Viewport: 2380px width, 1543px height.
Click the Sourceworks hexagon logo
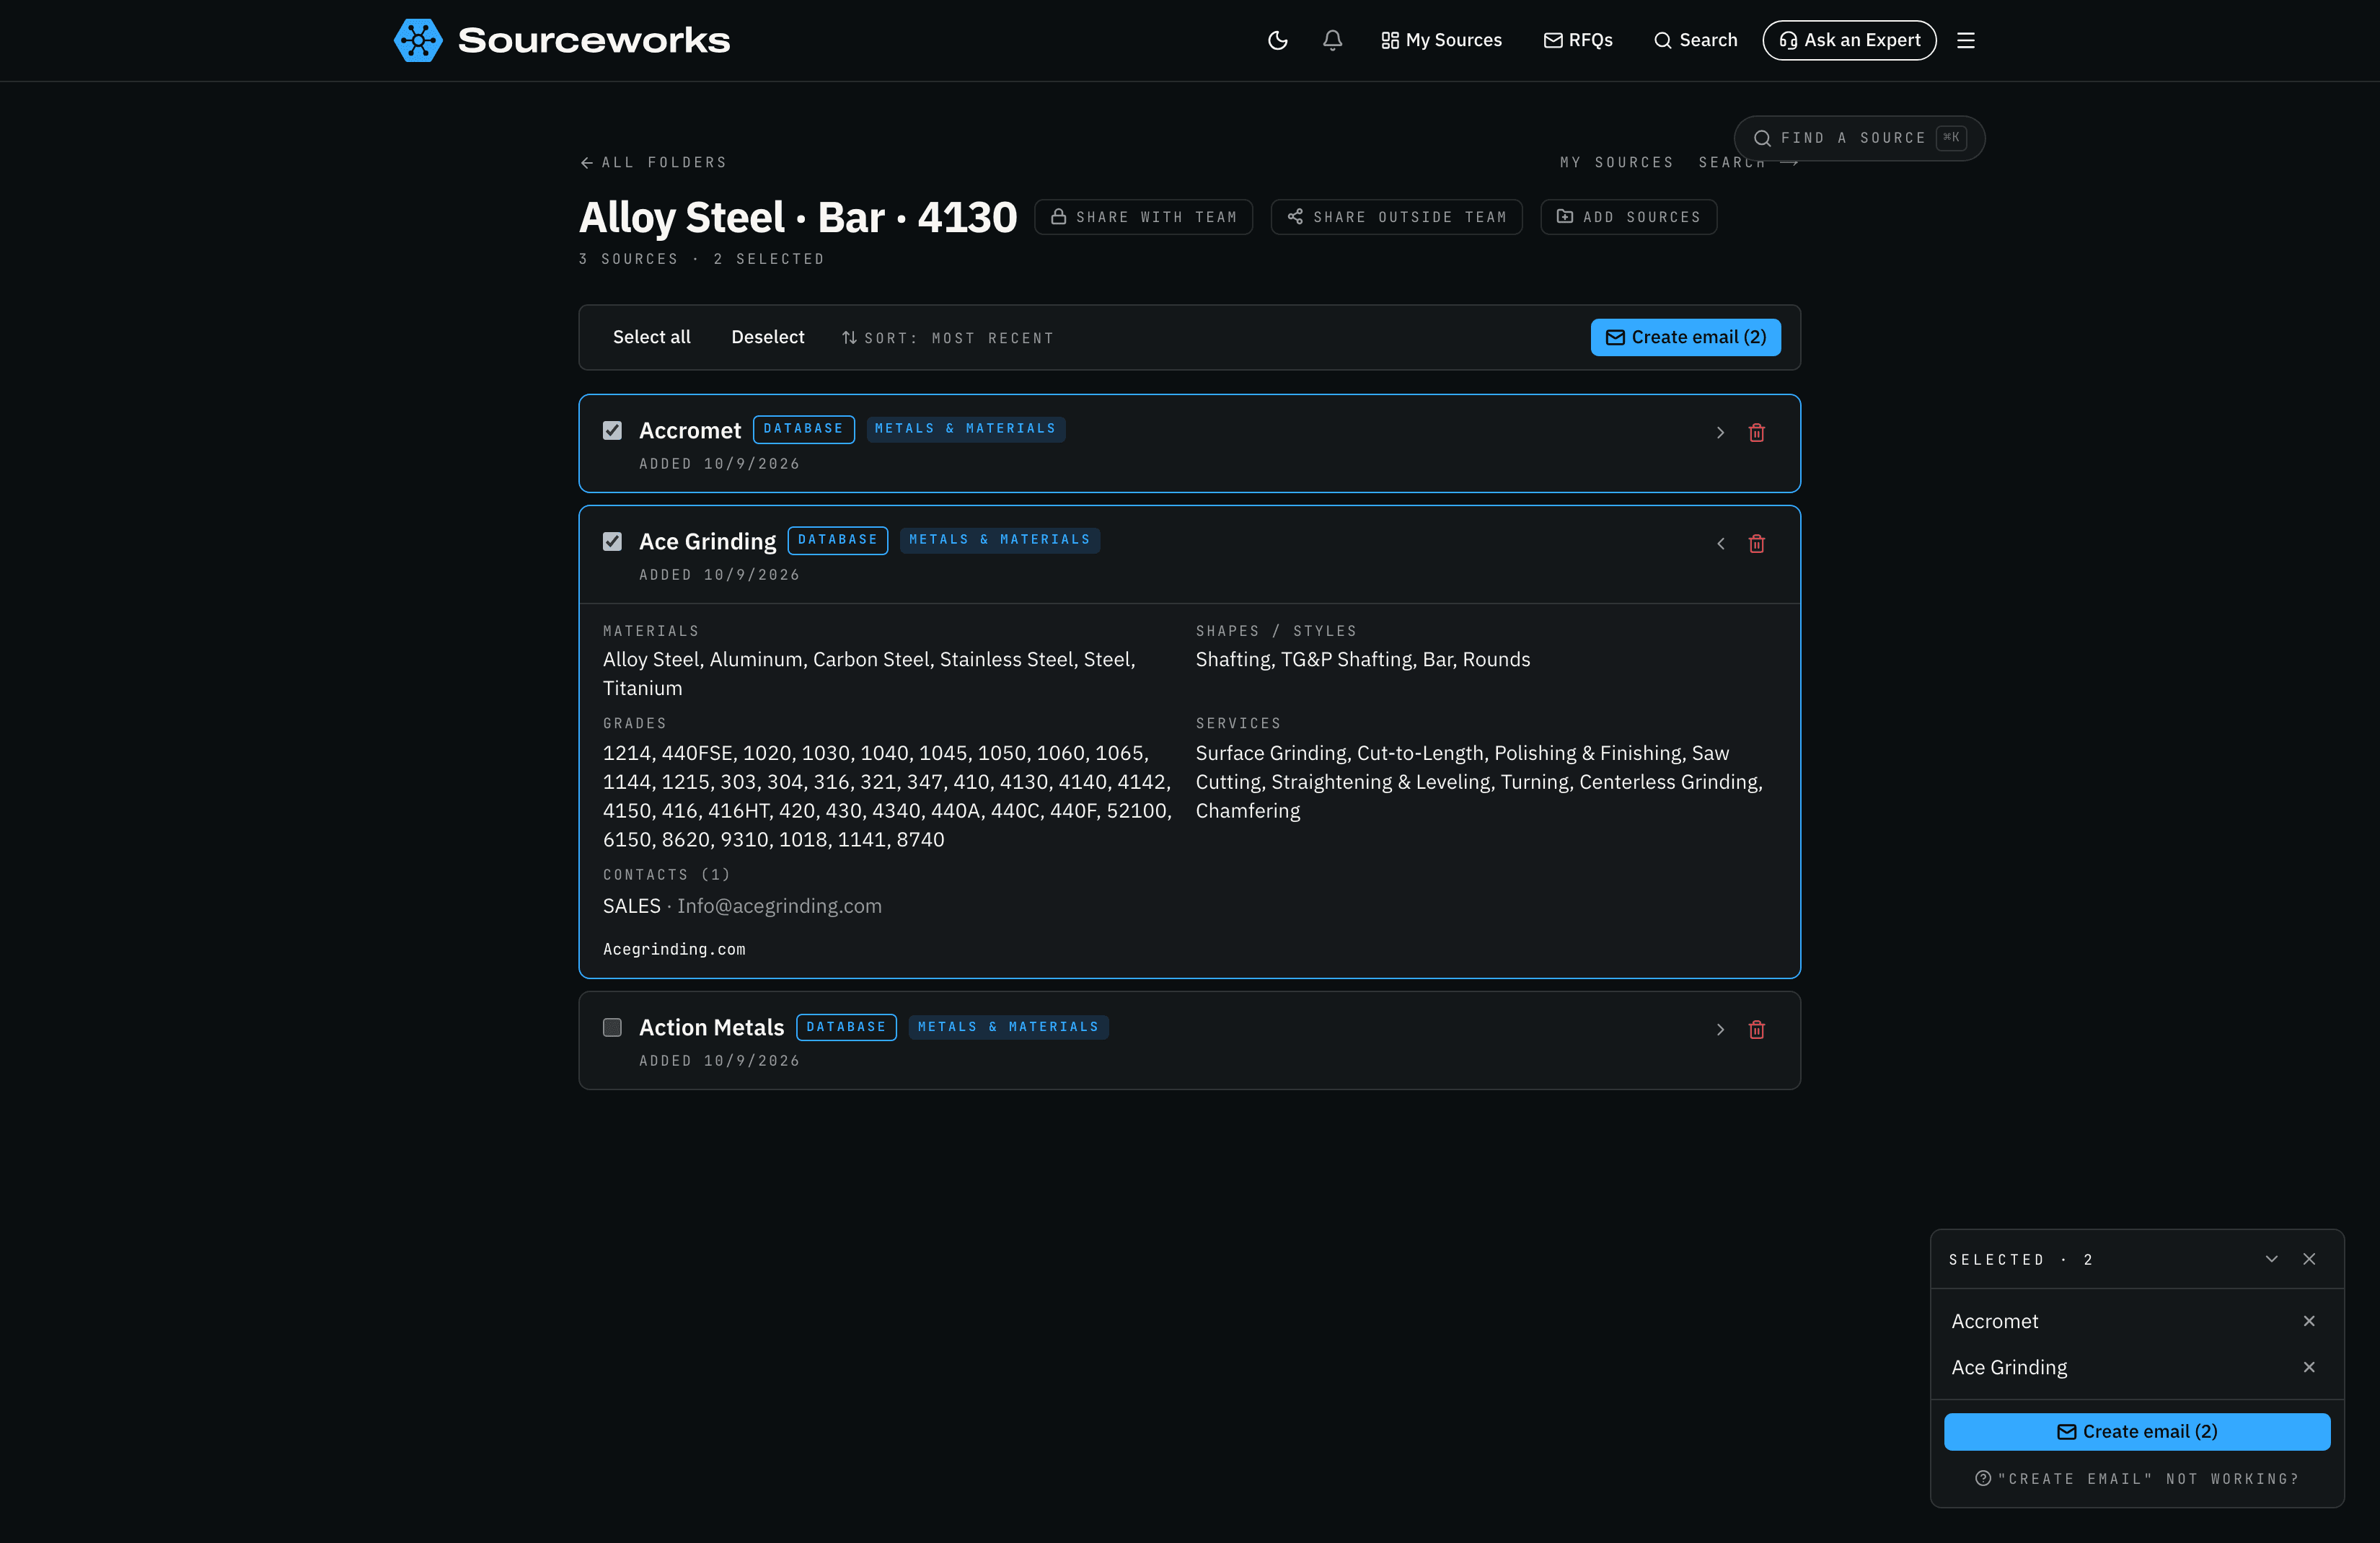pos(418,40)
